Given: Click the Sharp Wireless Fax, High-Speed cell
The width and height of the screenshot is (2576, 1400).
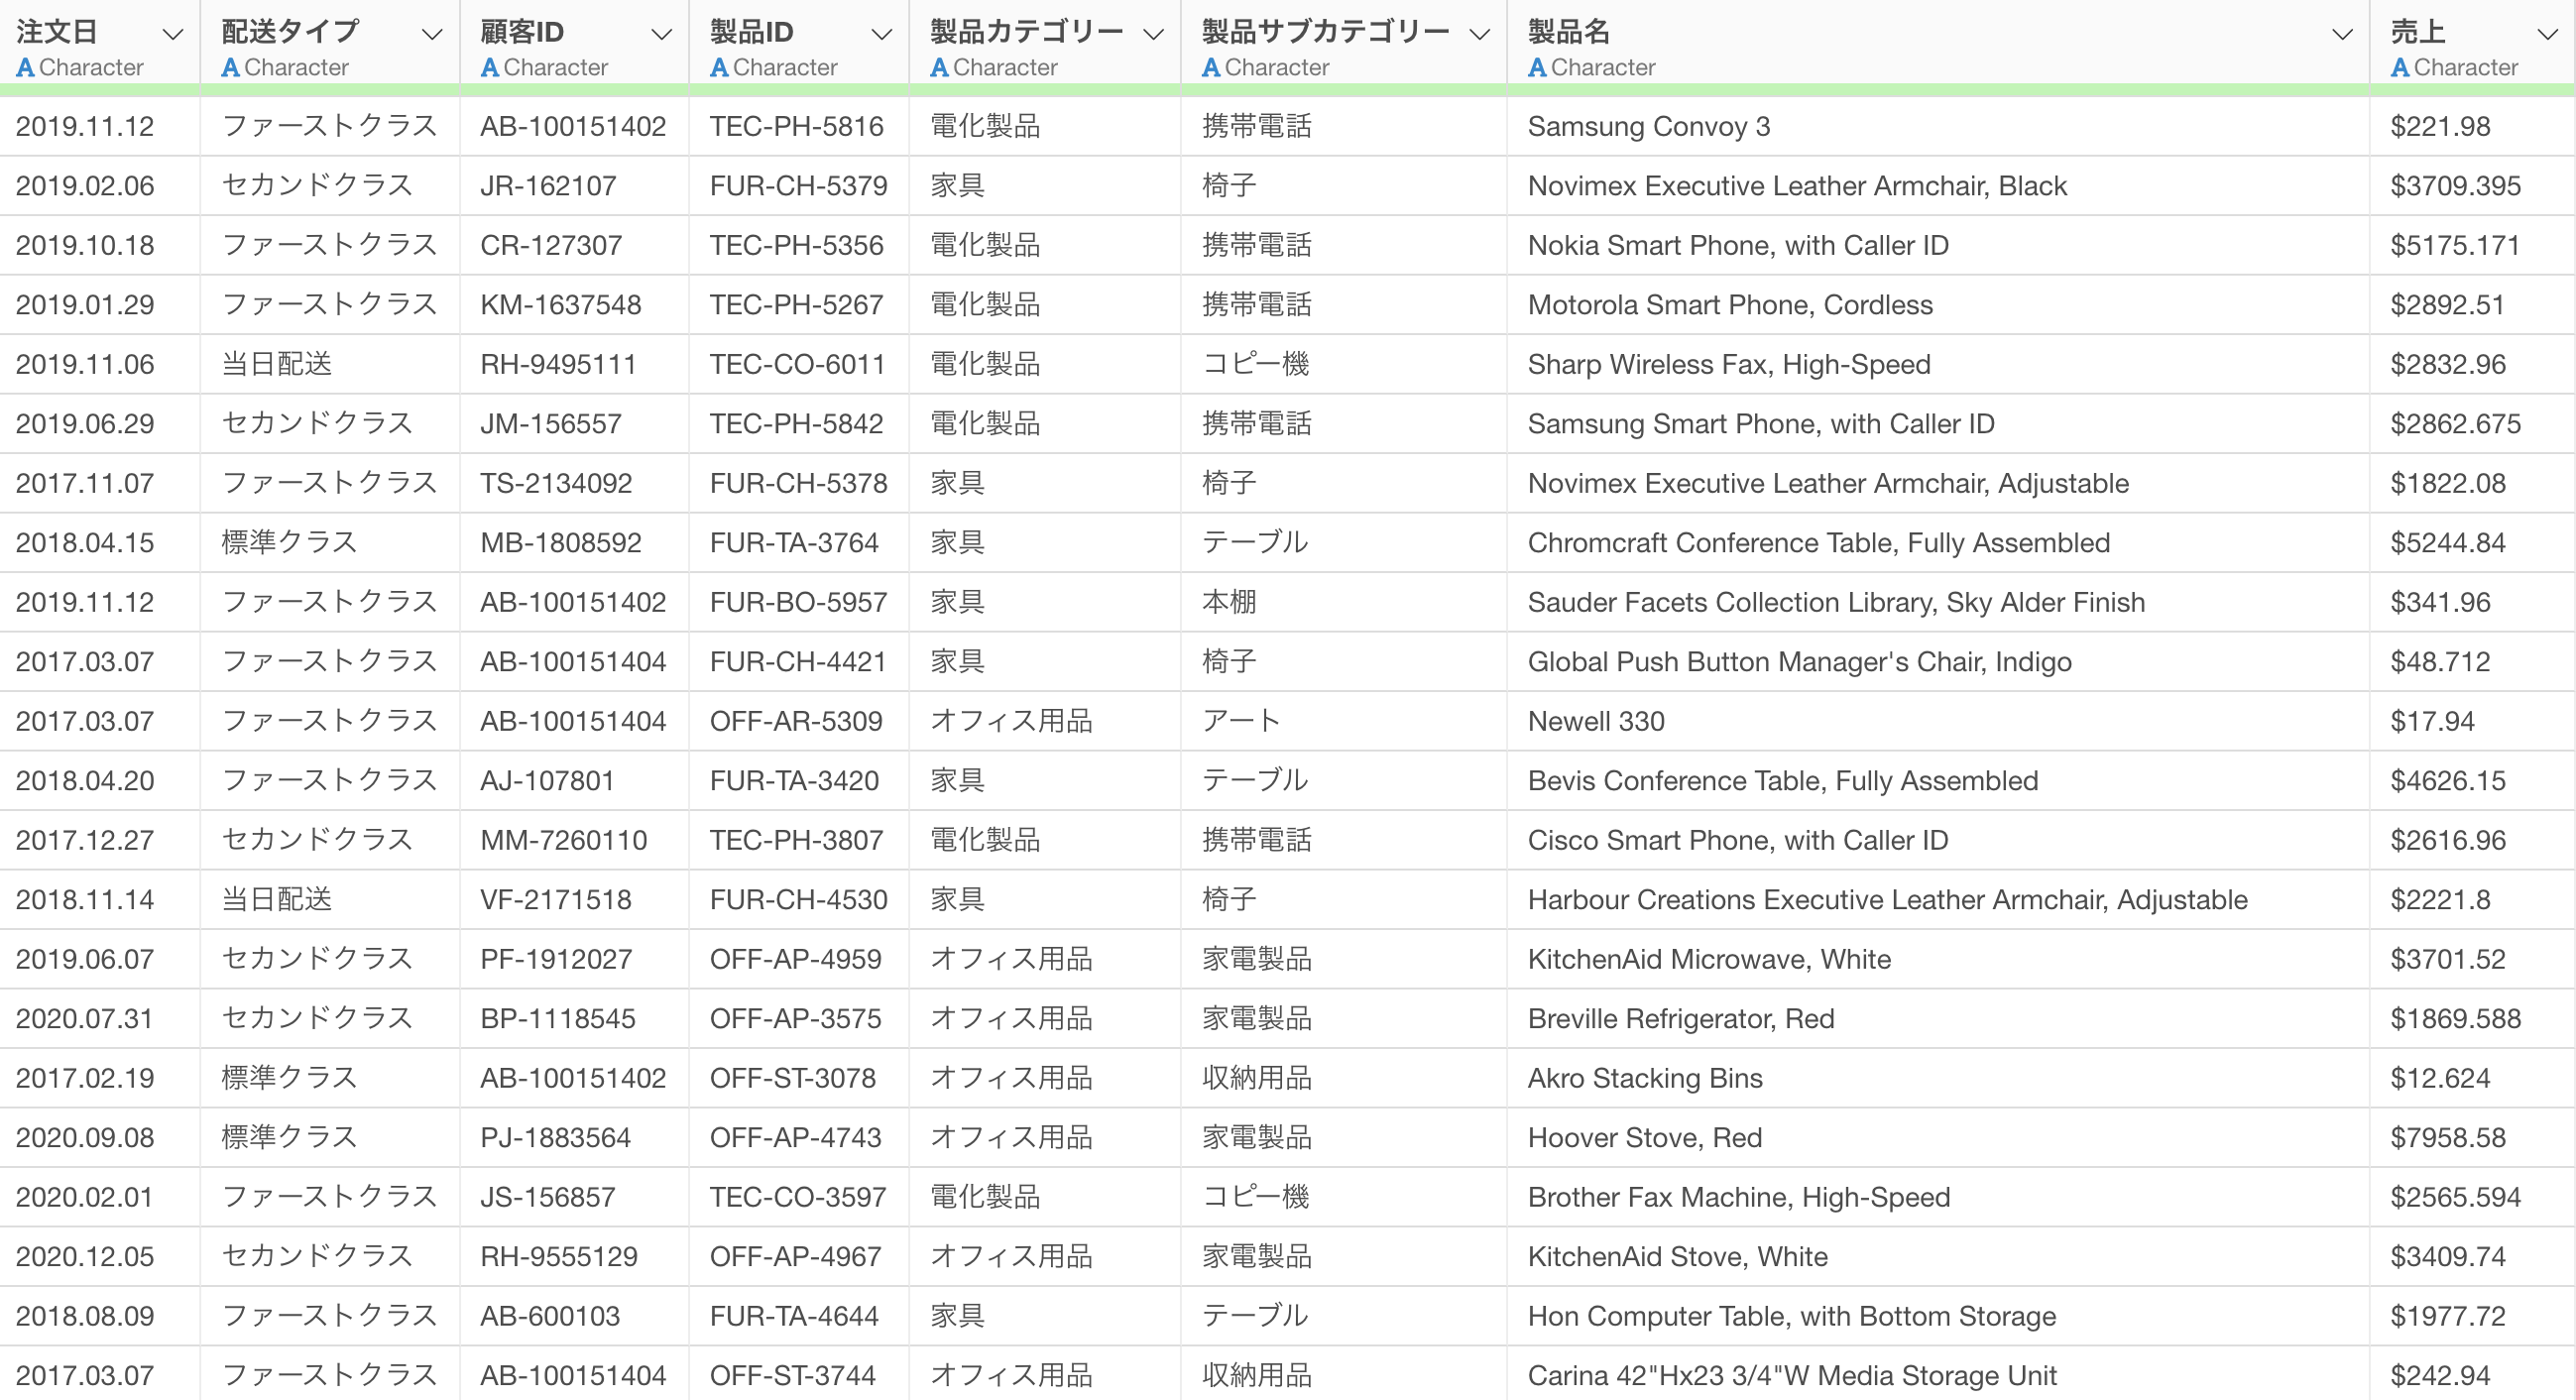Looking at the screenshot, I should pos(1938,365).
